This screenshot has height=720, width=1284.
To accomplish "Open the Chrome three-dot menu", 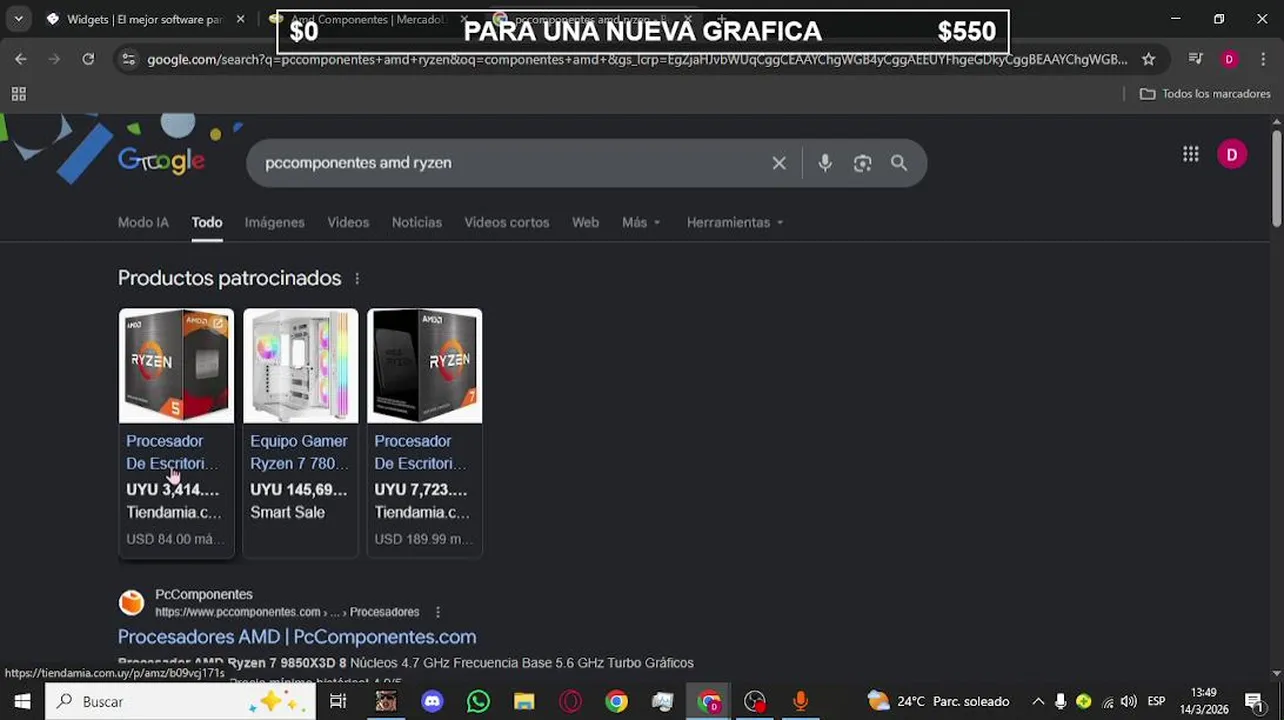I will coord(1262,59).
